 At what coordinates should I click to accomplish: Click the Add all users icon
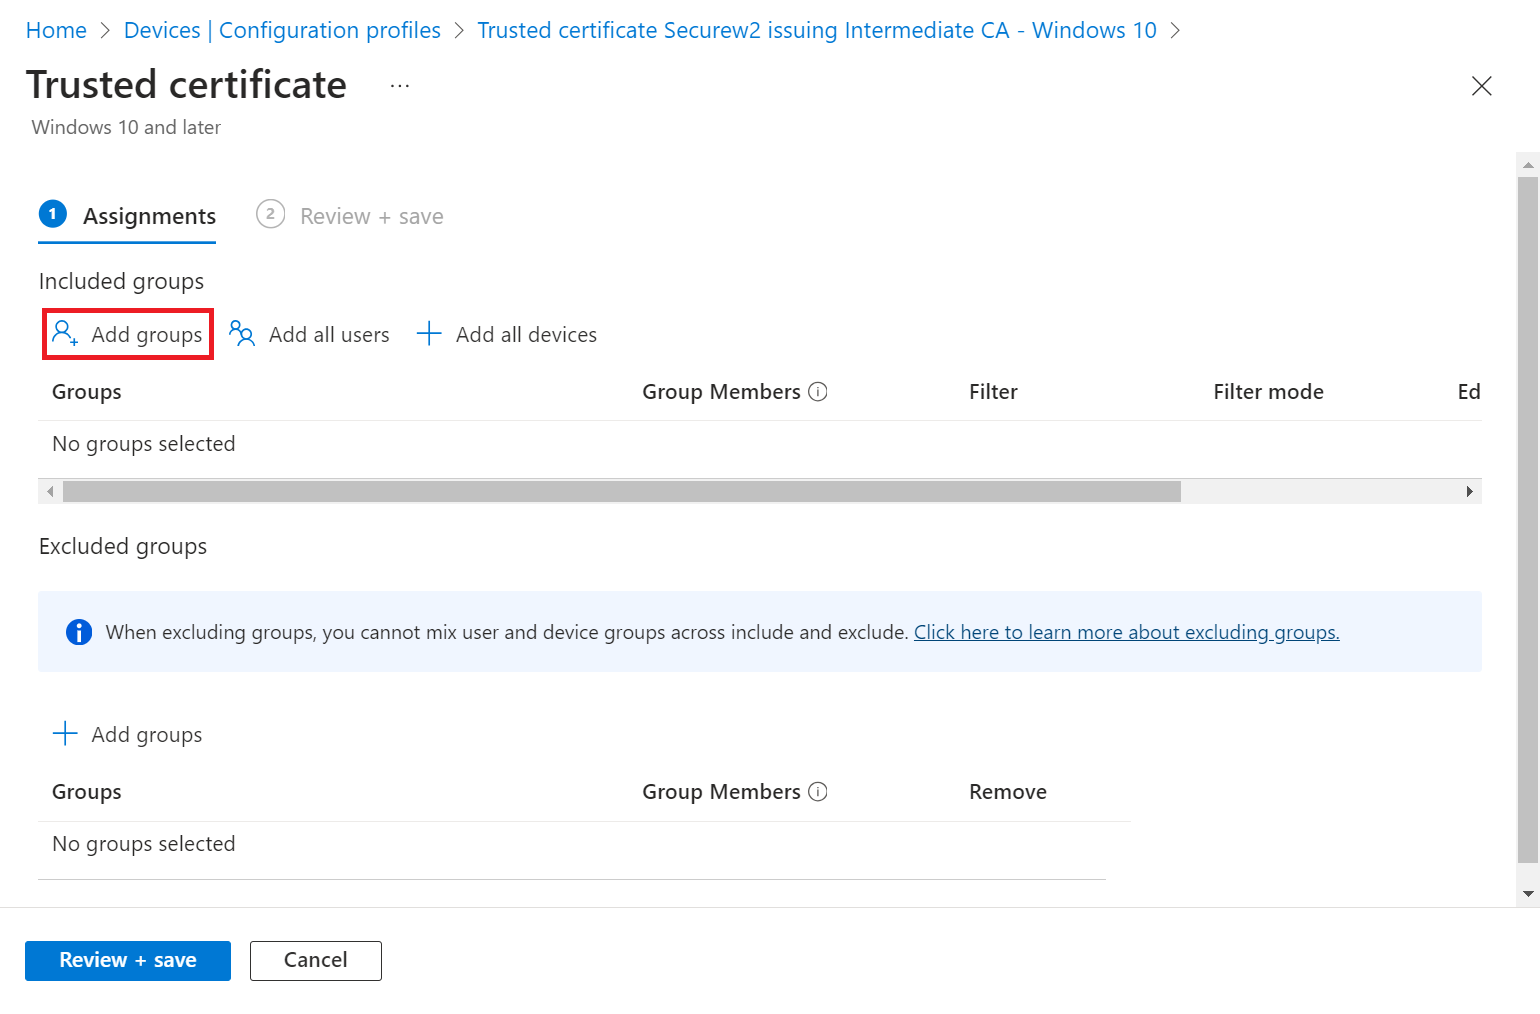[x=242, y=334]
